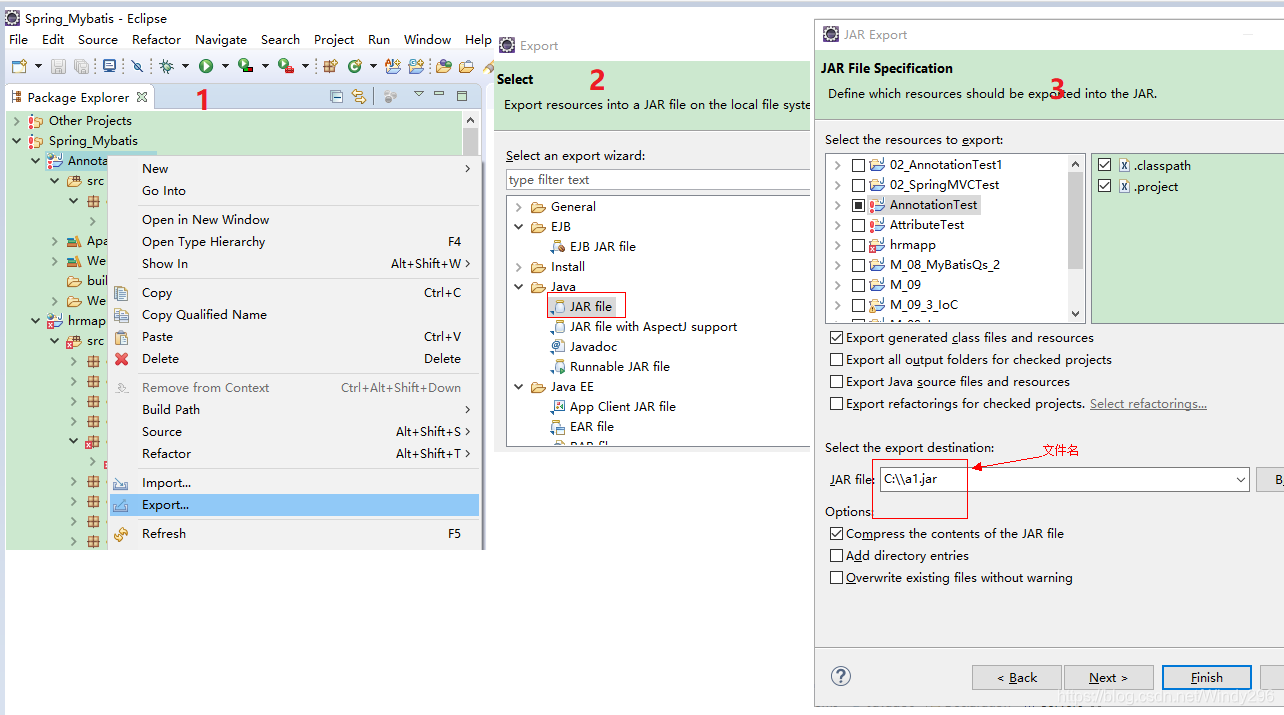Click the < Back button
This screenshot has height=715, width=1284.
click(1017, 678)
